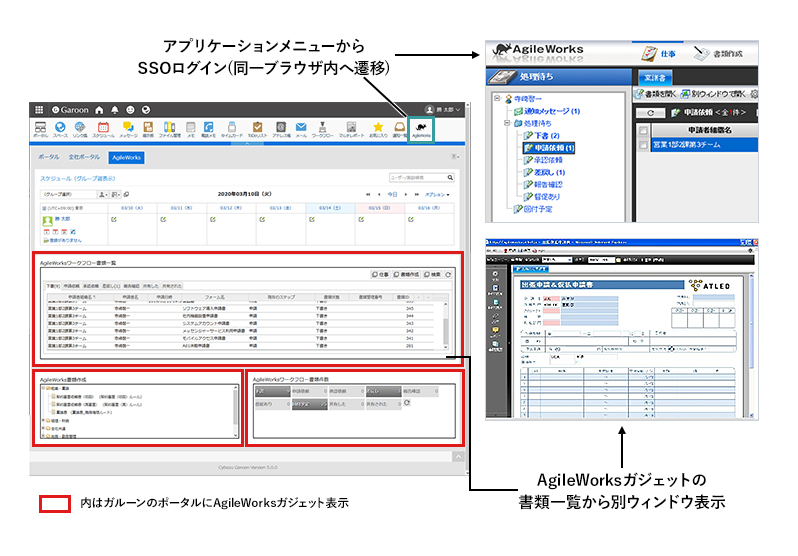Open the スペース app icon

(x=60, y=129)
